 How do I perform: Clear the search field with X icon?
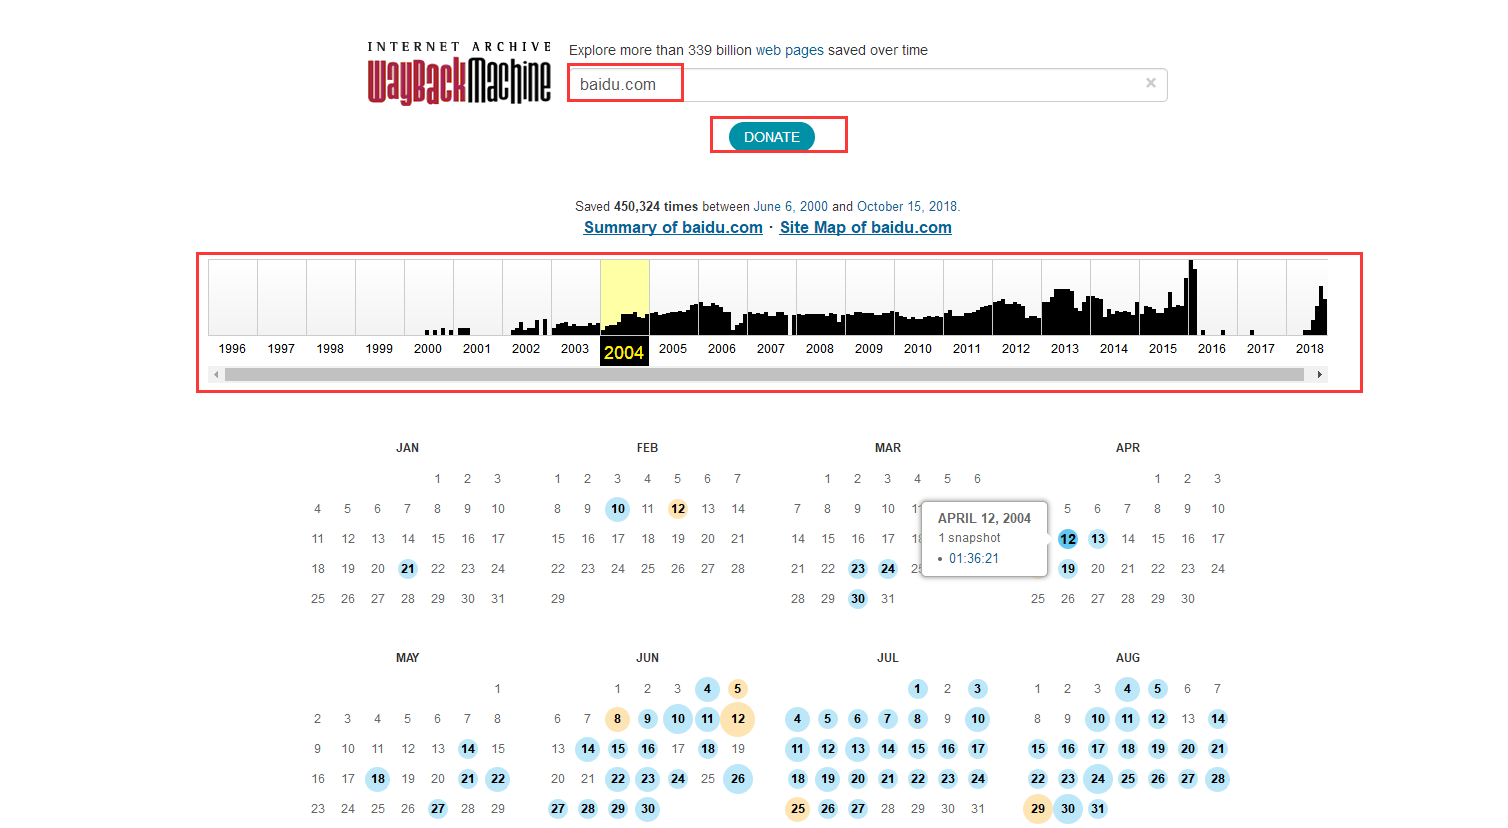[1150, 83]
